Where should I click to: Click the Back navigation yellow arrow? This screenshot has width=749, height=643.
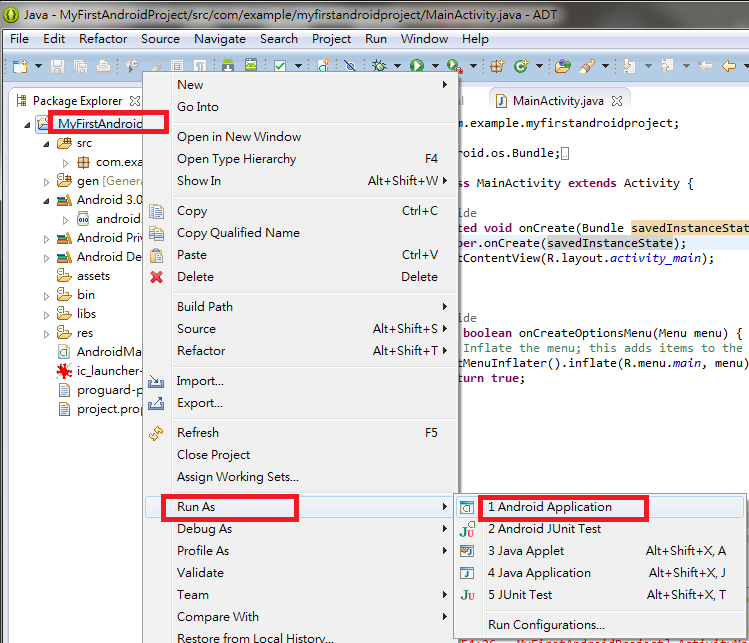[728, 66]
